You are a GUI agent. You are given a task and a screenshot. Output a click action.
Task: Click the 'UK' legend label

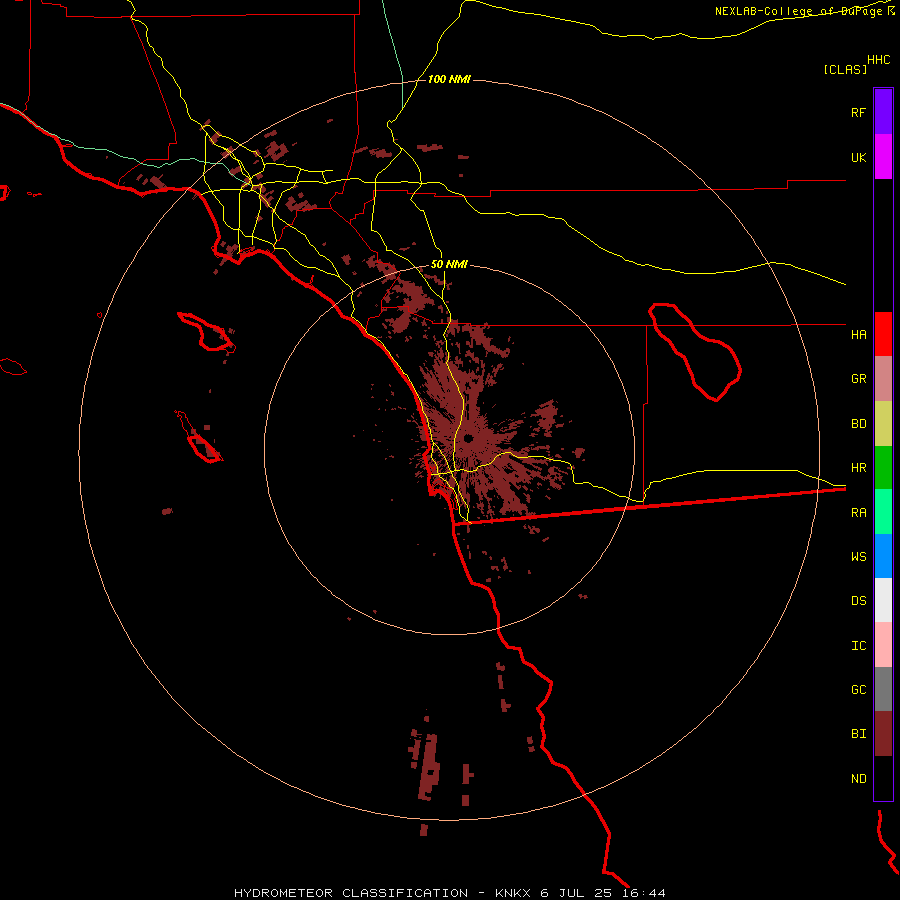point(858,157)
